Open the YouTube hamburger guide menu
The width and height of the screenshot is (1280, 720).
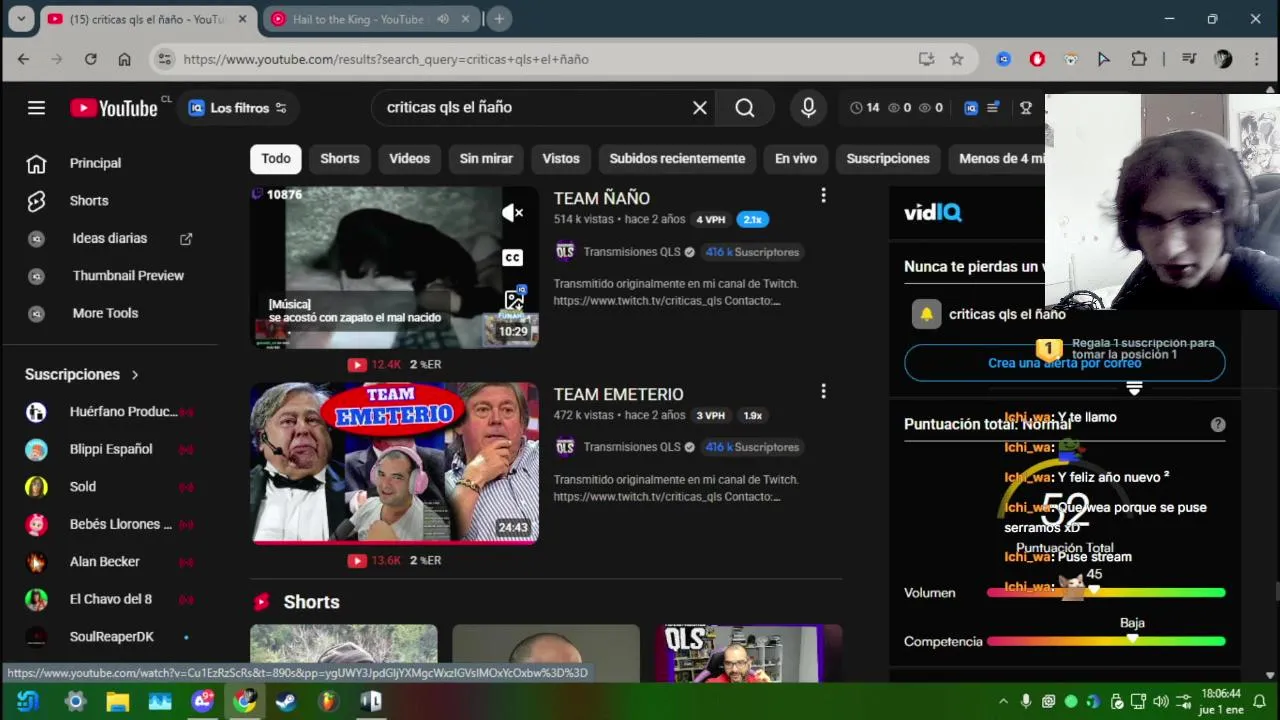[x=36, y=108]
